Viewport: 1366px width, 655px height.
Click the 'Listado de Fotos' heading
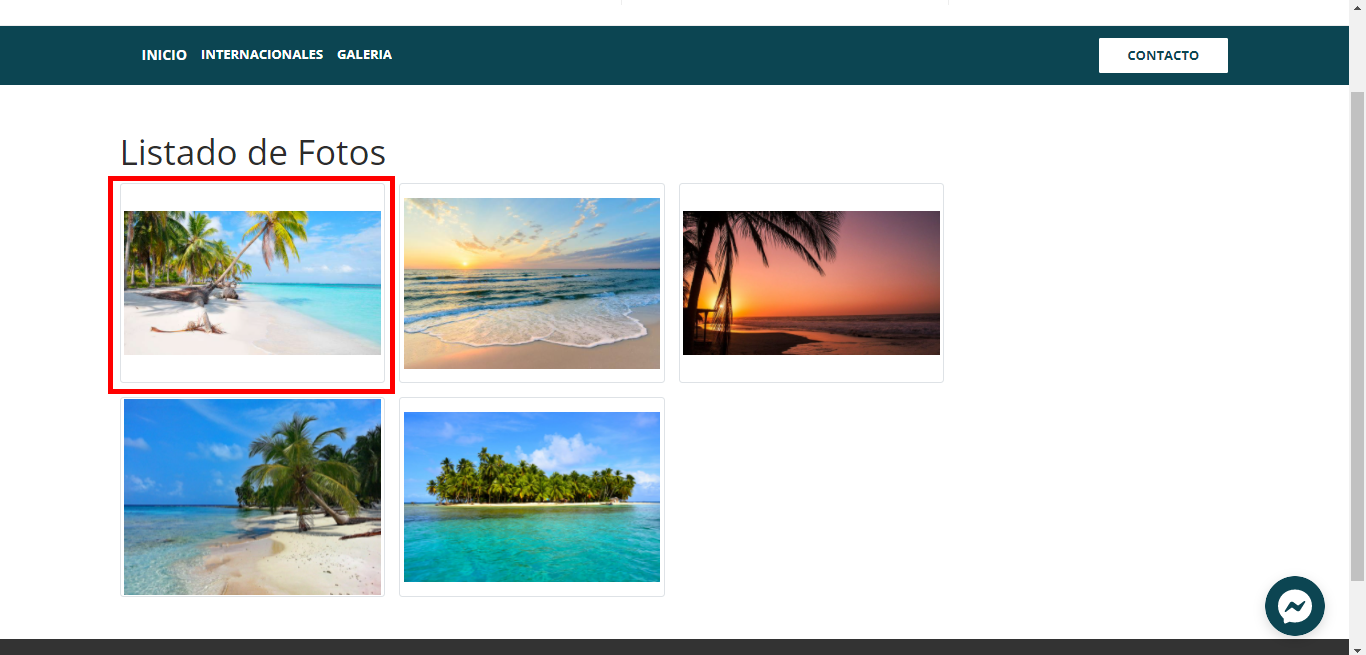coord(253,153)
